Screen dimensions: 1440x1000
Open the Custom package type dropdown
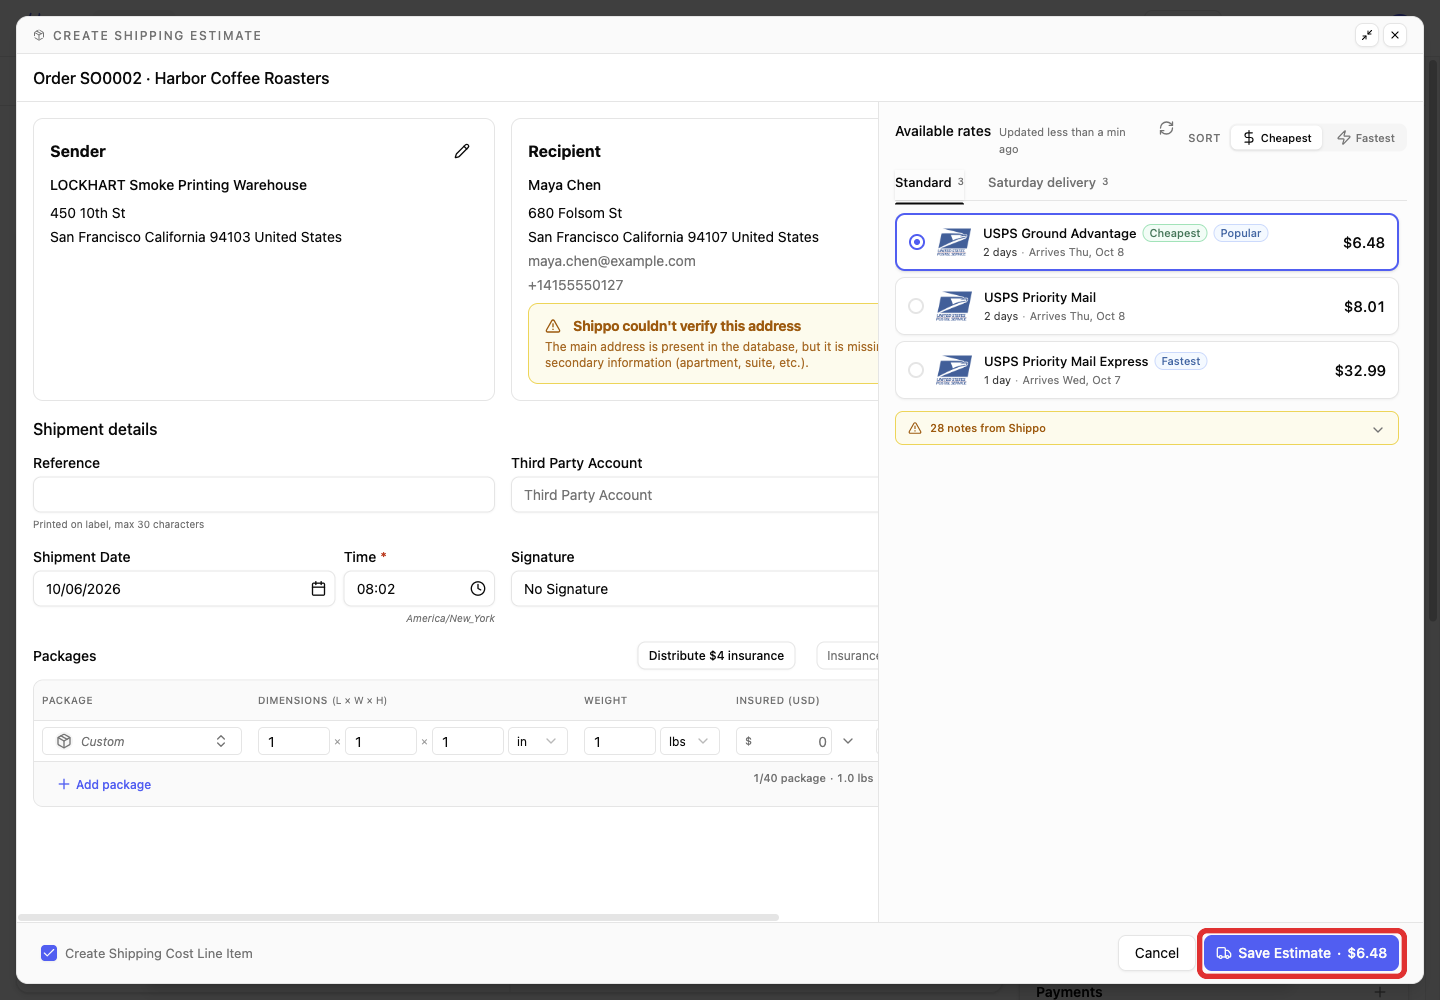point(142,741)
